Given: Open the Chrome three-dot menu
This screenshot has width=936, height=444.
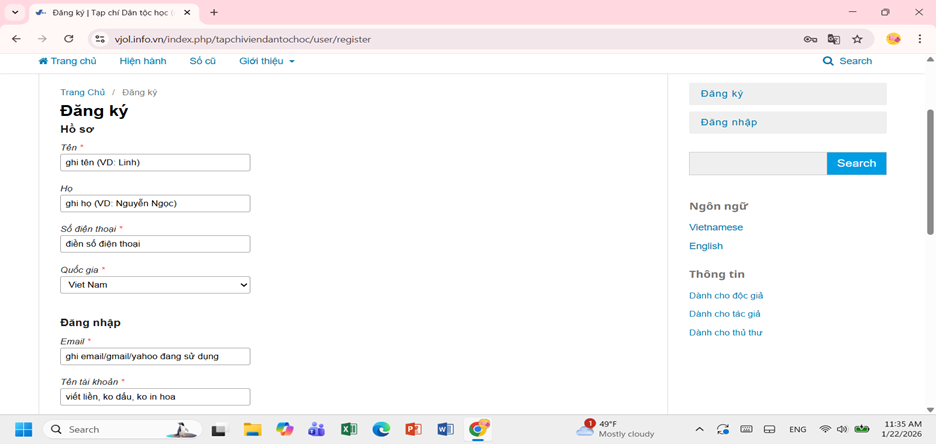Looking at the screenshot, I should (x=919, y=39).
